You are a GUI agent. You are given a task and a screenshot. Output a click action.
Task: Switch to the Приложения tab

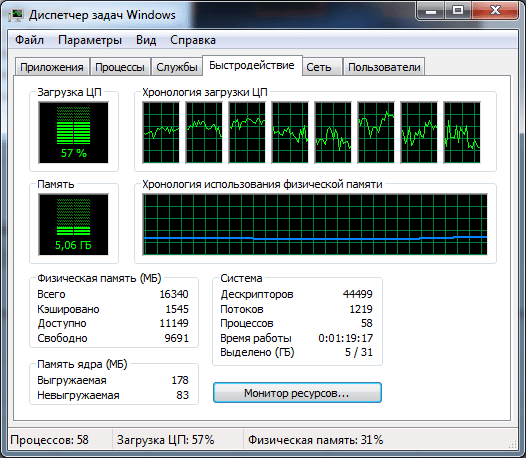click(x=52, y=67)
